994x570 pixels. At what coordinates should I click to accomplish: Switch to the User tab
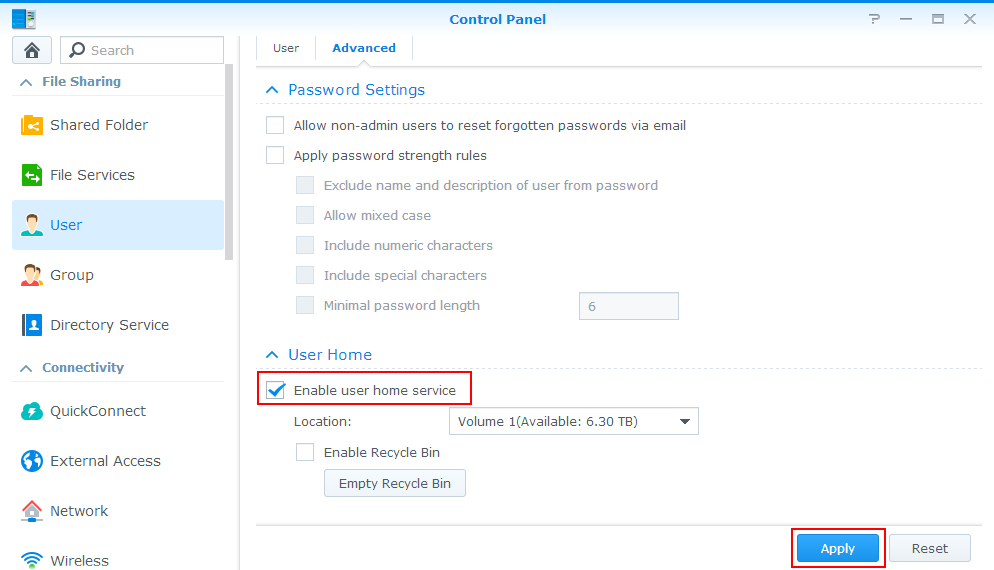(x=286, y=48)
